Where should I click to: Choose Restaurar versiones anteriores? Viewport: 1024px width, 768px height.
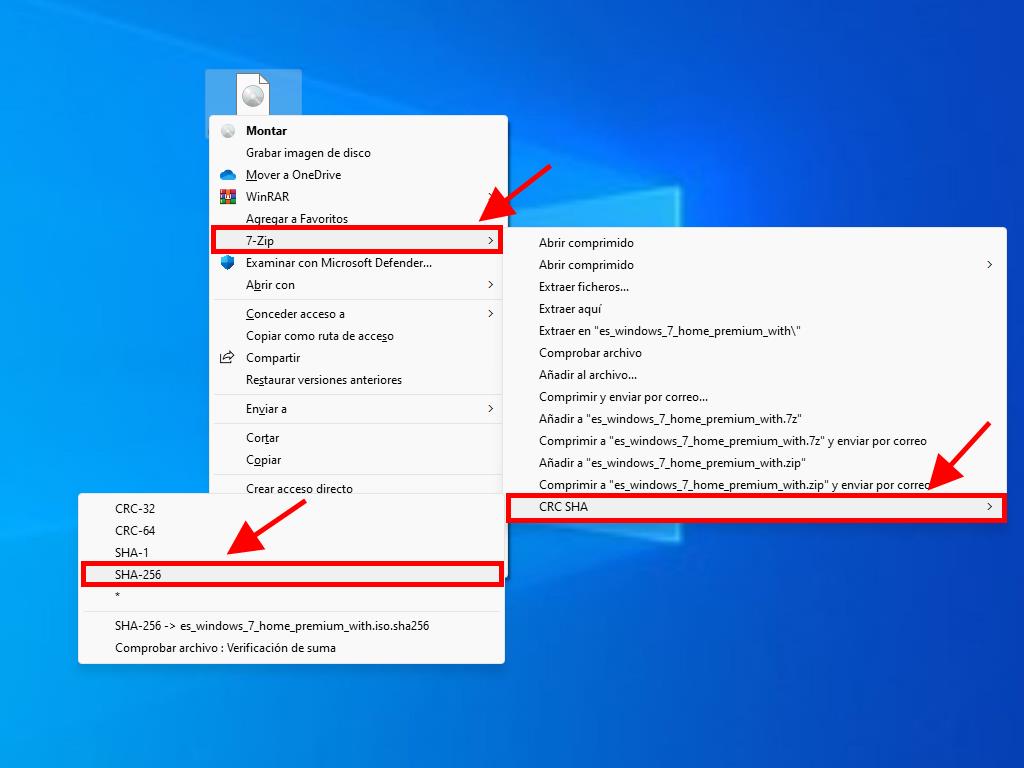click(x=358, y=379)
